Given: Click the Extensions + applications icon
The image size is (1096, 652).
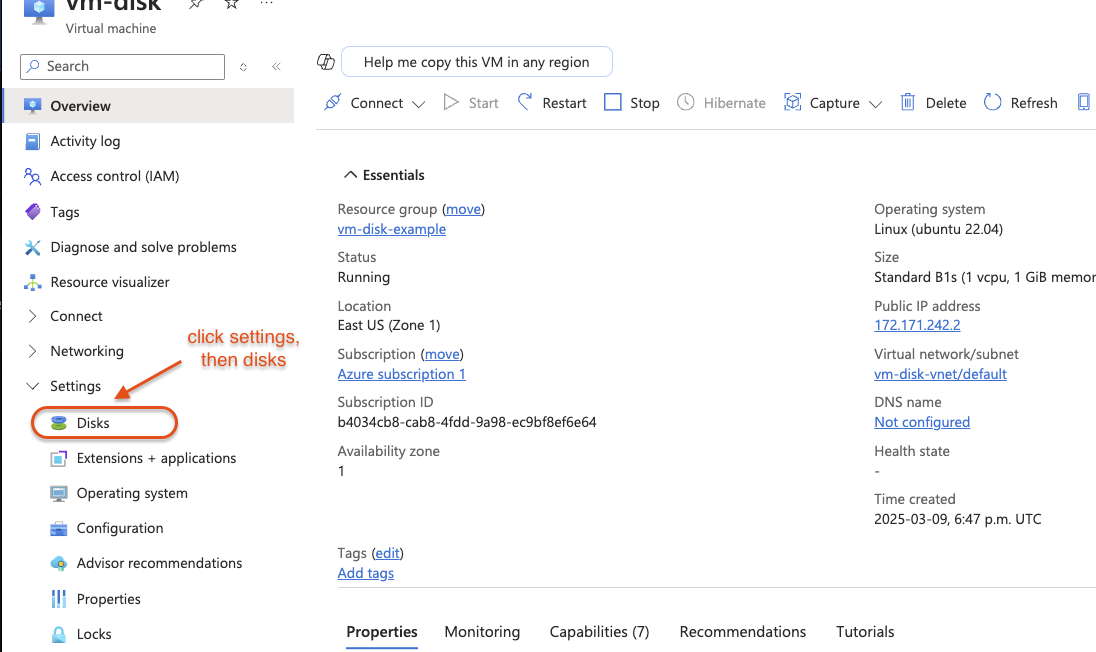Looking at the screenshot, I should [59, 458].
